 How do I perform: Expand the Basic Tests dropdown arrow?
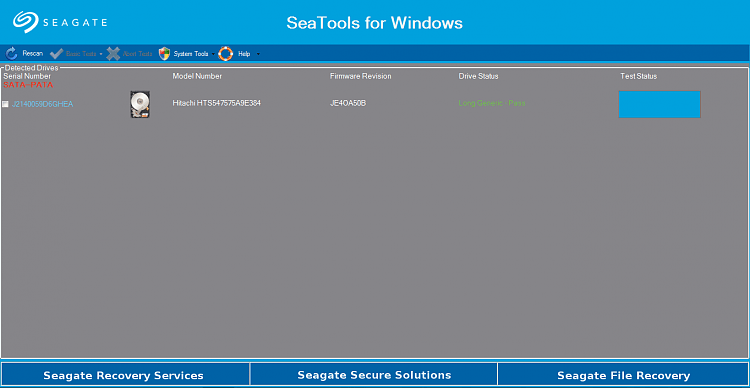101,54
